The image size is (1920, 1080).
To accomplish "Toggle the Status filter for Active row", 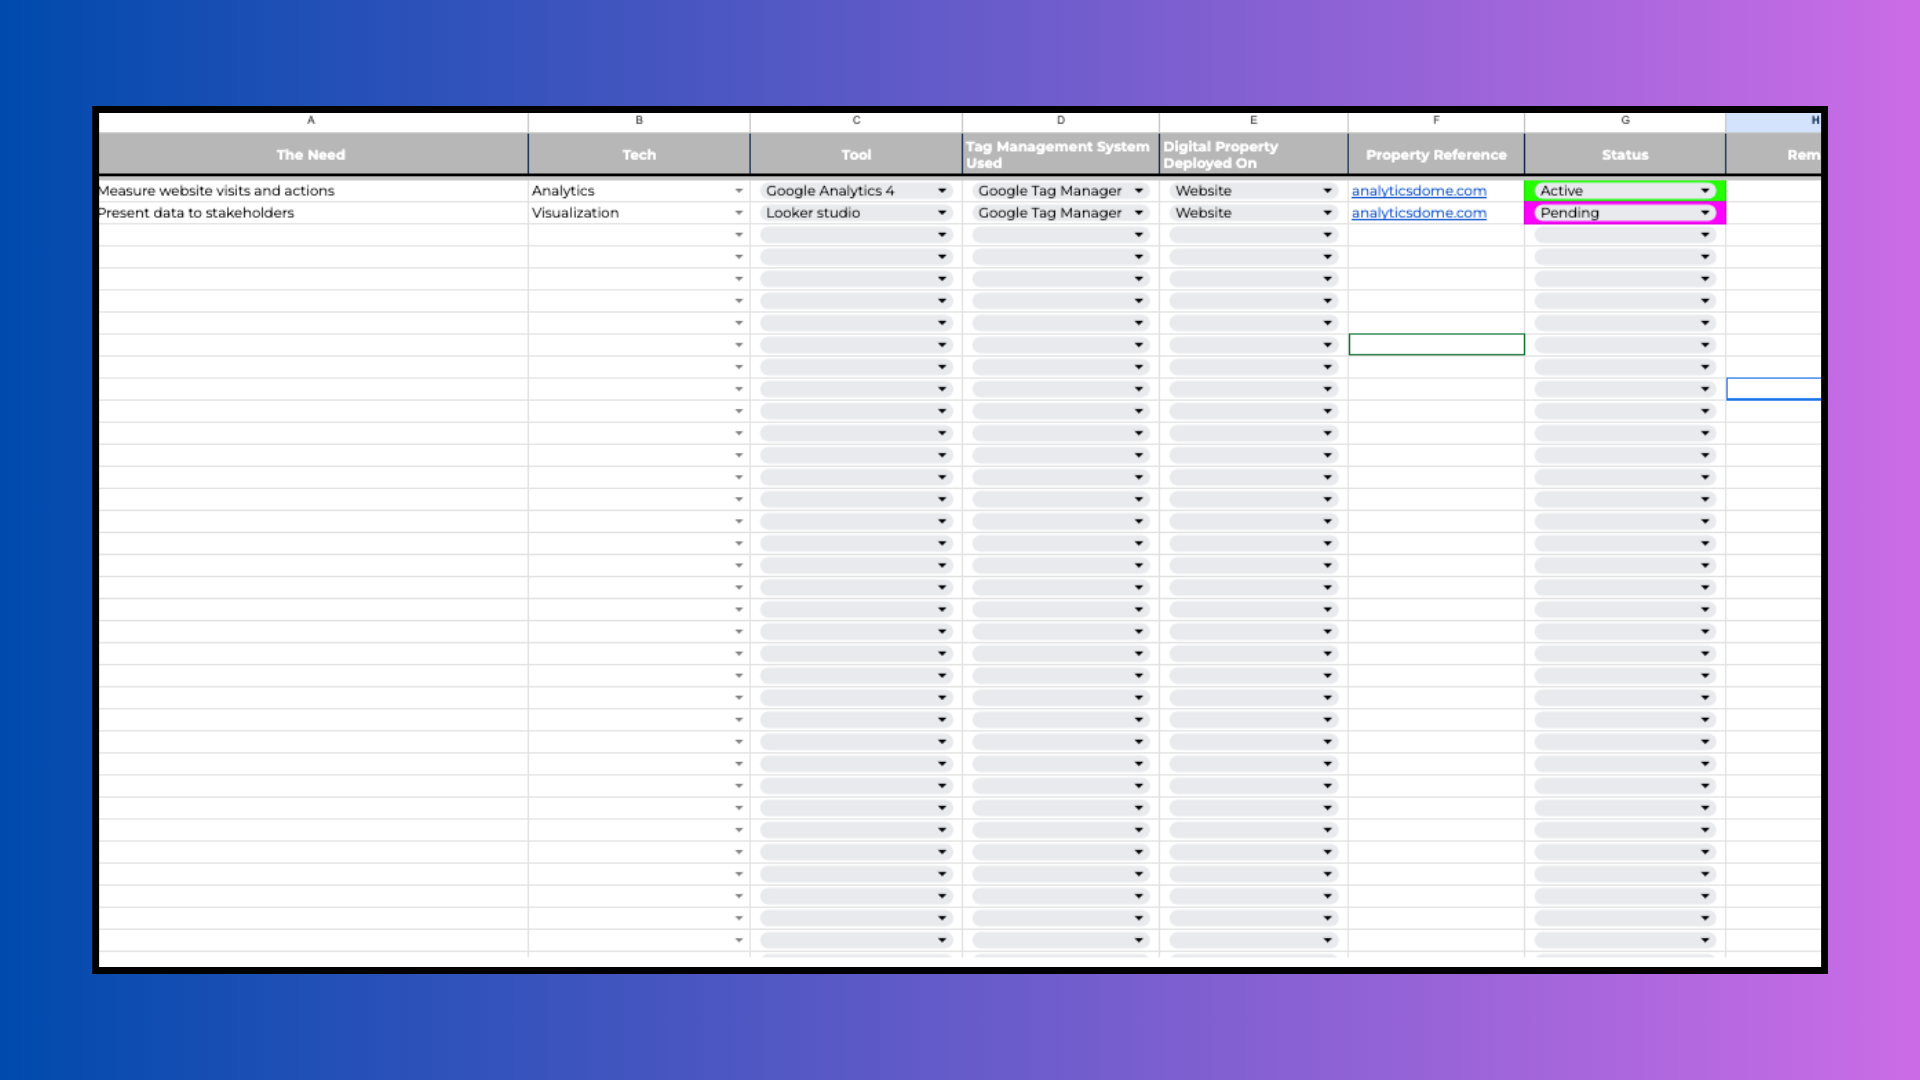I will (1706, 190).
